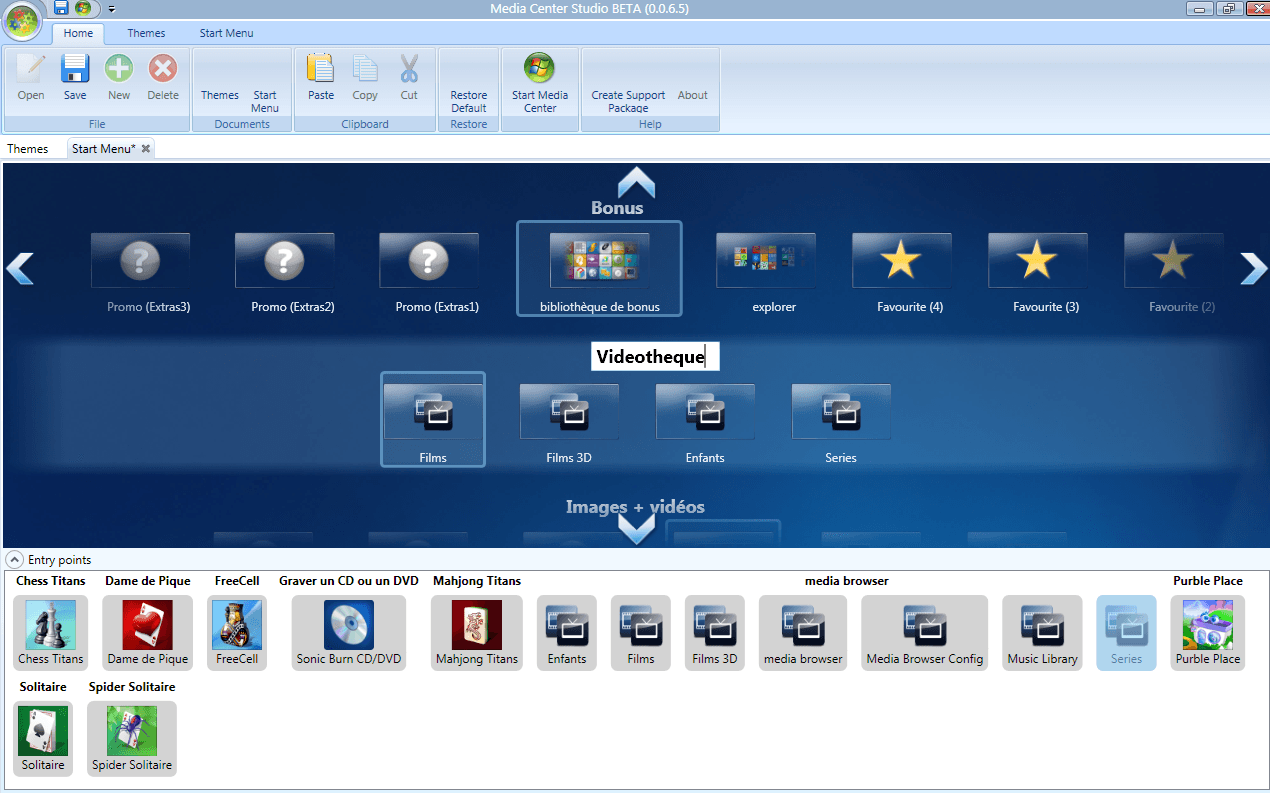
Task: Select the Series entry point tile
Action: click(1126, 633)
